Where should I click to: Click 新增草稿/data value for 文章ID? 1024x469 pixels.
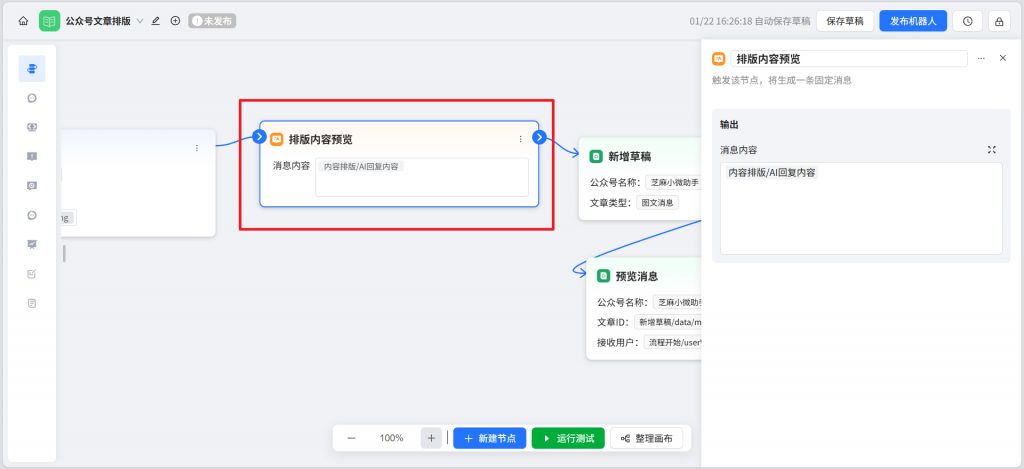click(x=667, y=322)
